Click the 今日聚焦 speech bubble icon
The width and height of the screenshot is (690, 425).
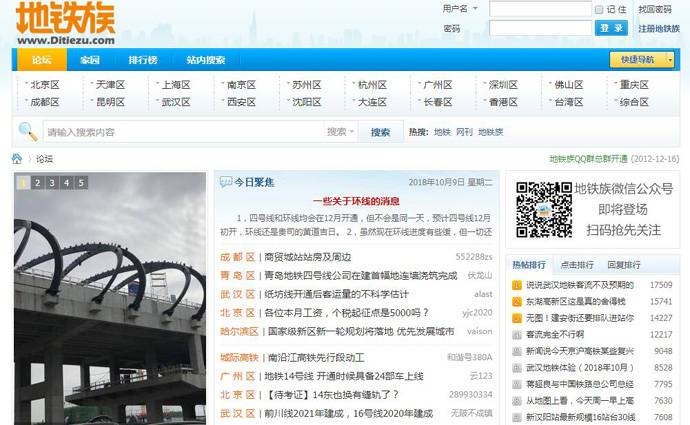225,182
